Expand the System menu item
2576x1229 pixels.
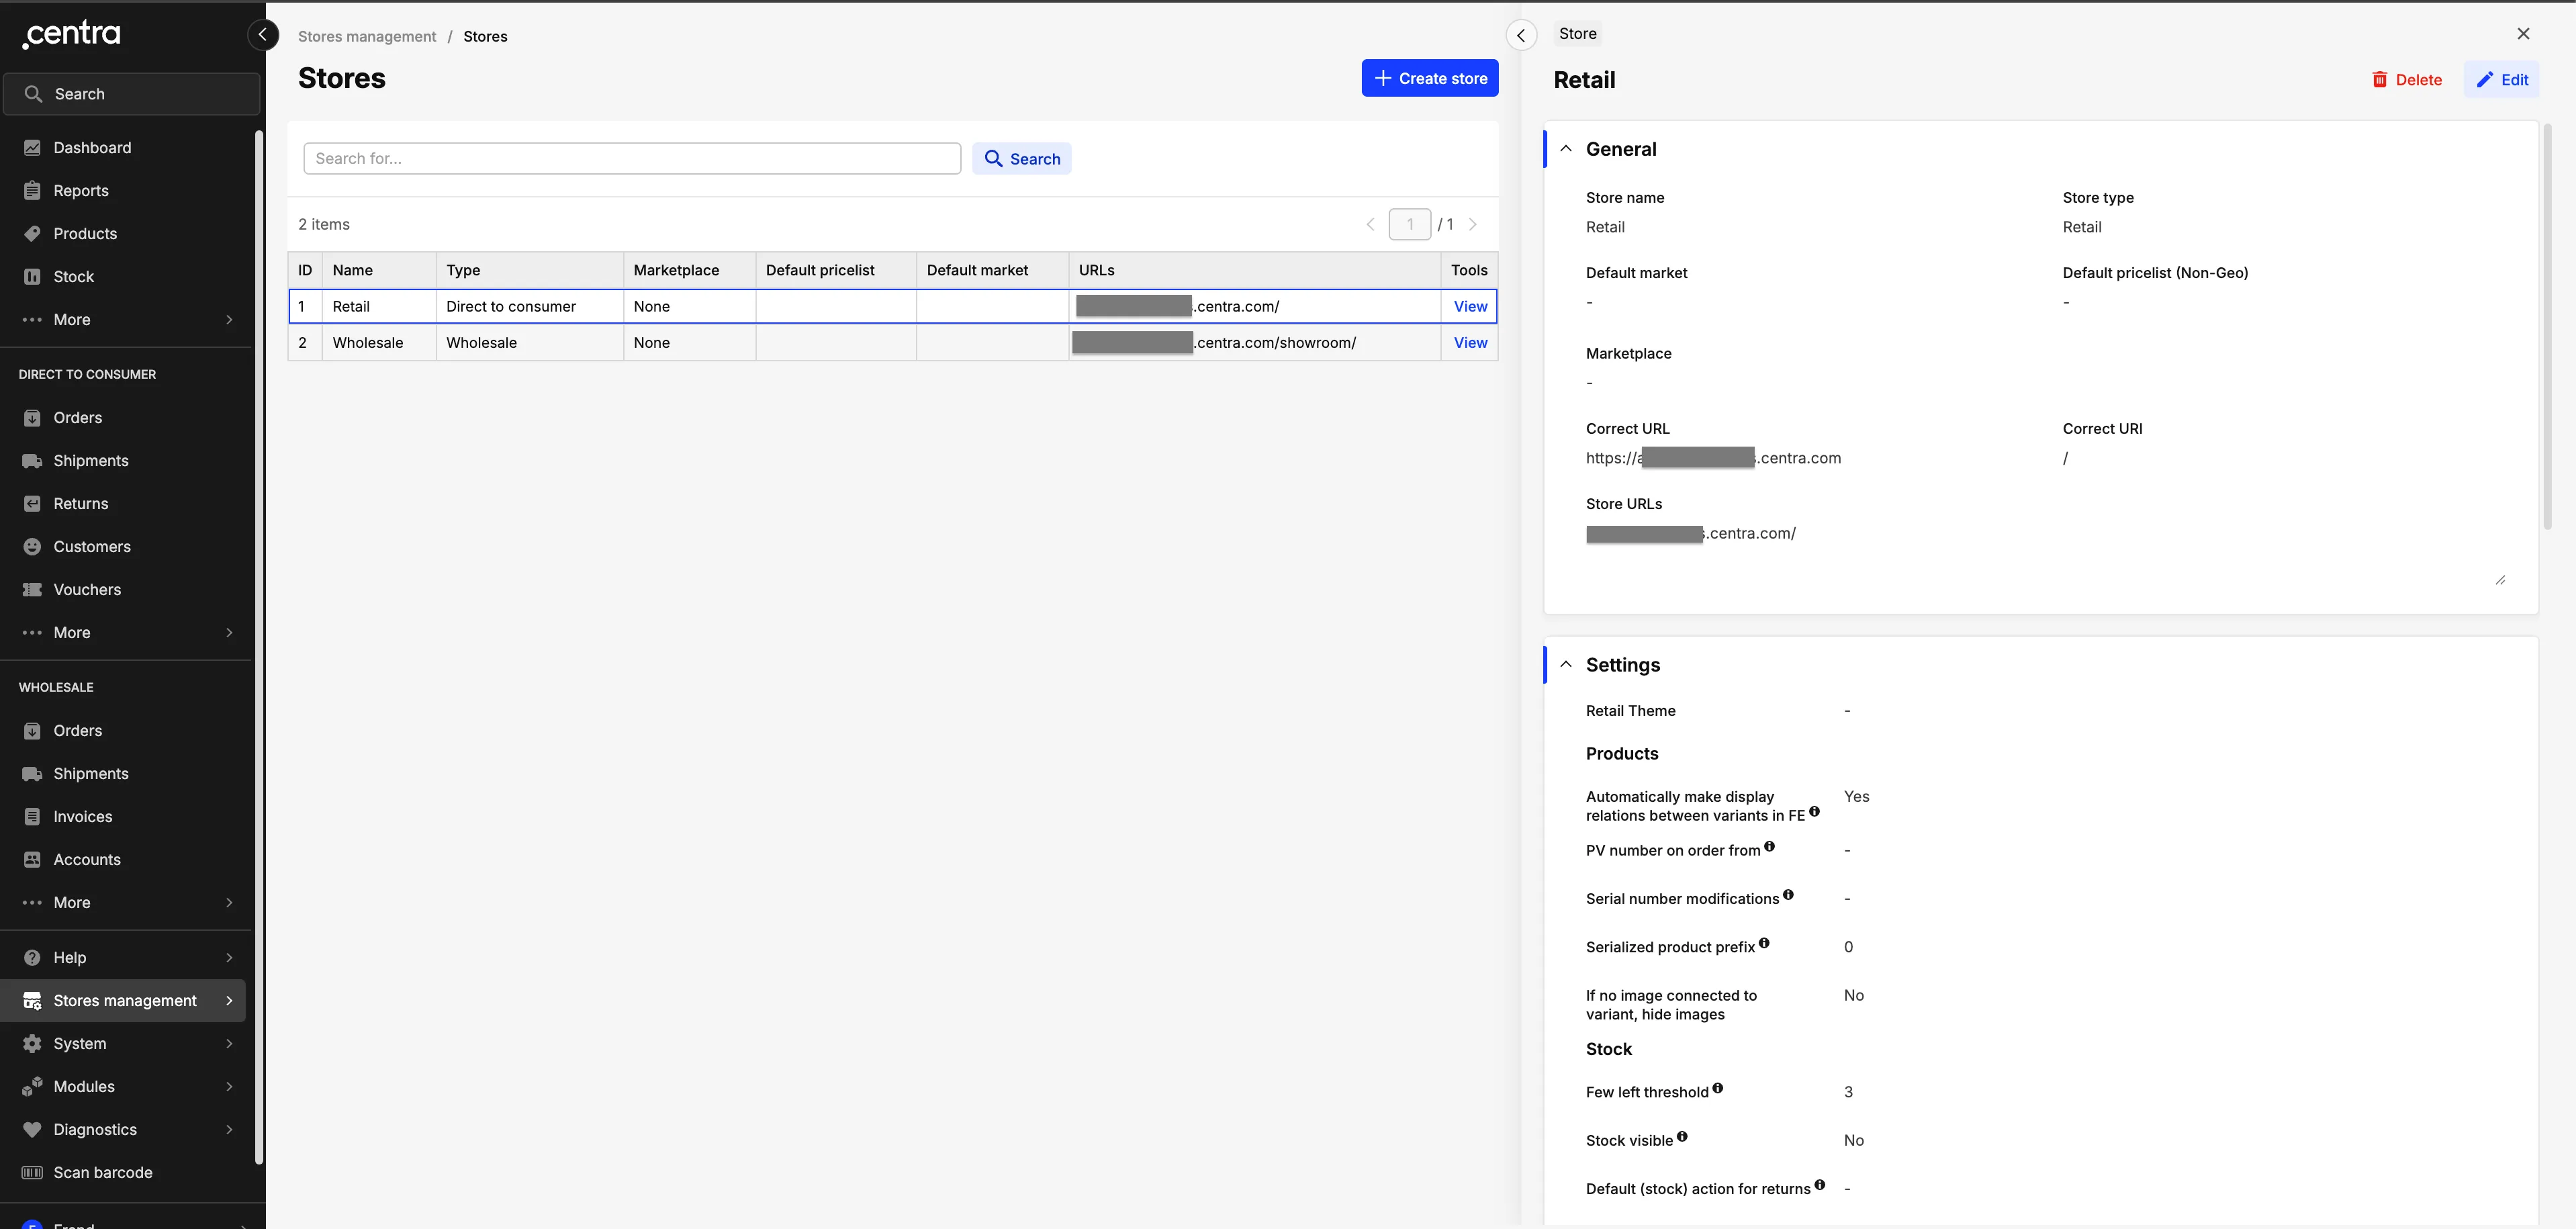(x=229, y=1044)
